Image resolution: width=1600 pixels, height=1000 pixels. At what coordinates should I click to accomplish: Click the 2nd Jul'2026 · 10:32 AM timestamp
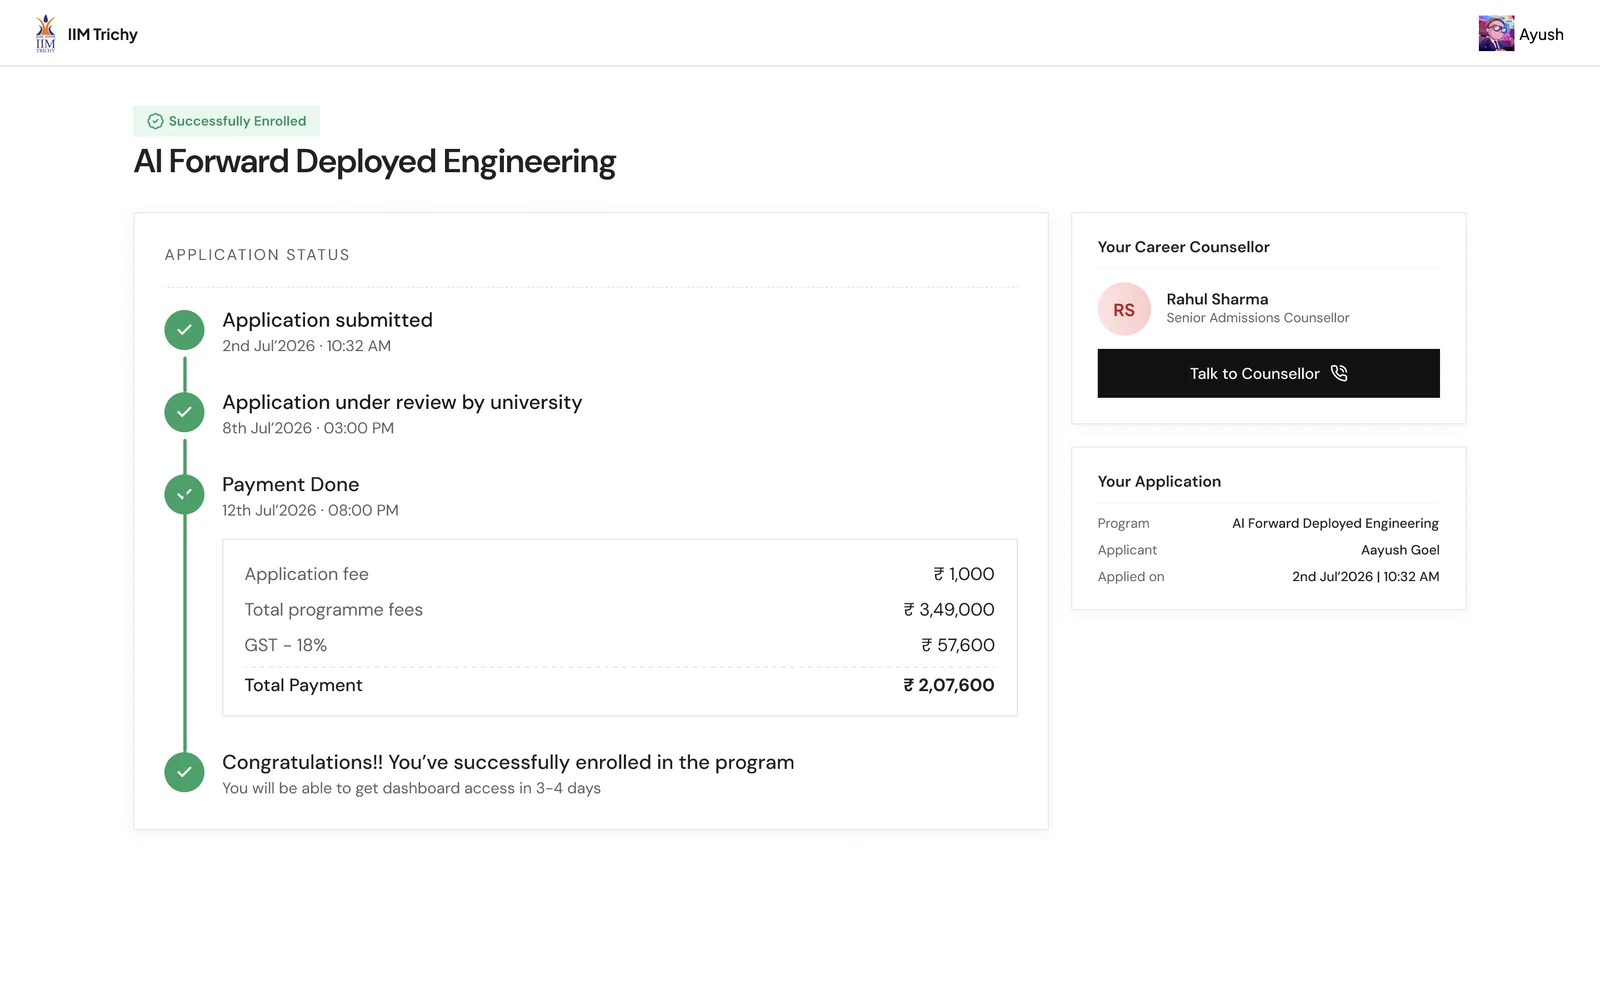306,346
